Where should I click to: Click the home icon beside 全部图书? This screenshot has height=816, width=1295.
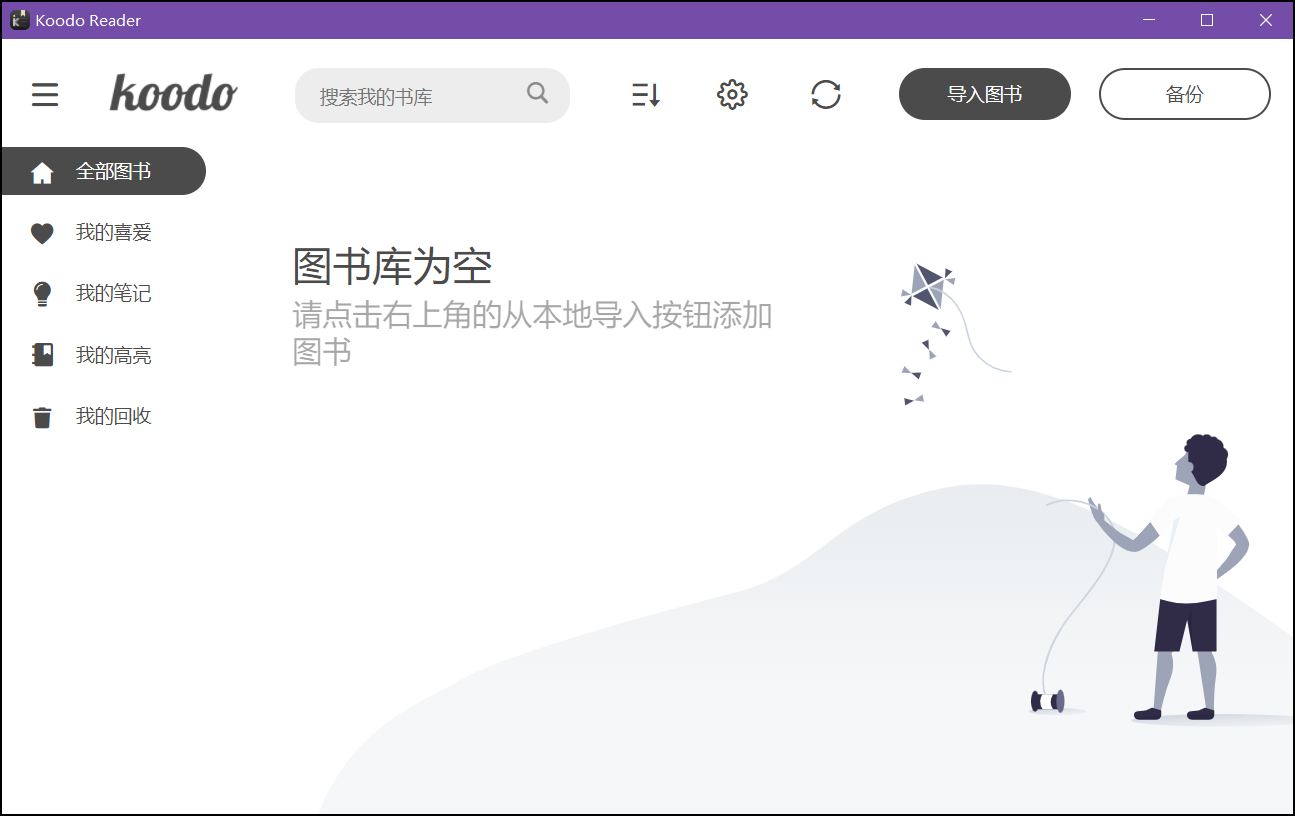point(42,172)
